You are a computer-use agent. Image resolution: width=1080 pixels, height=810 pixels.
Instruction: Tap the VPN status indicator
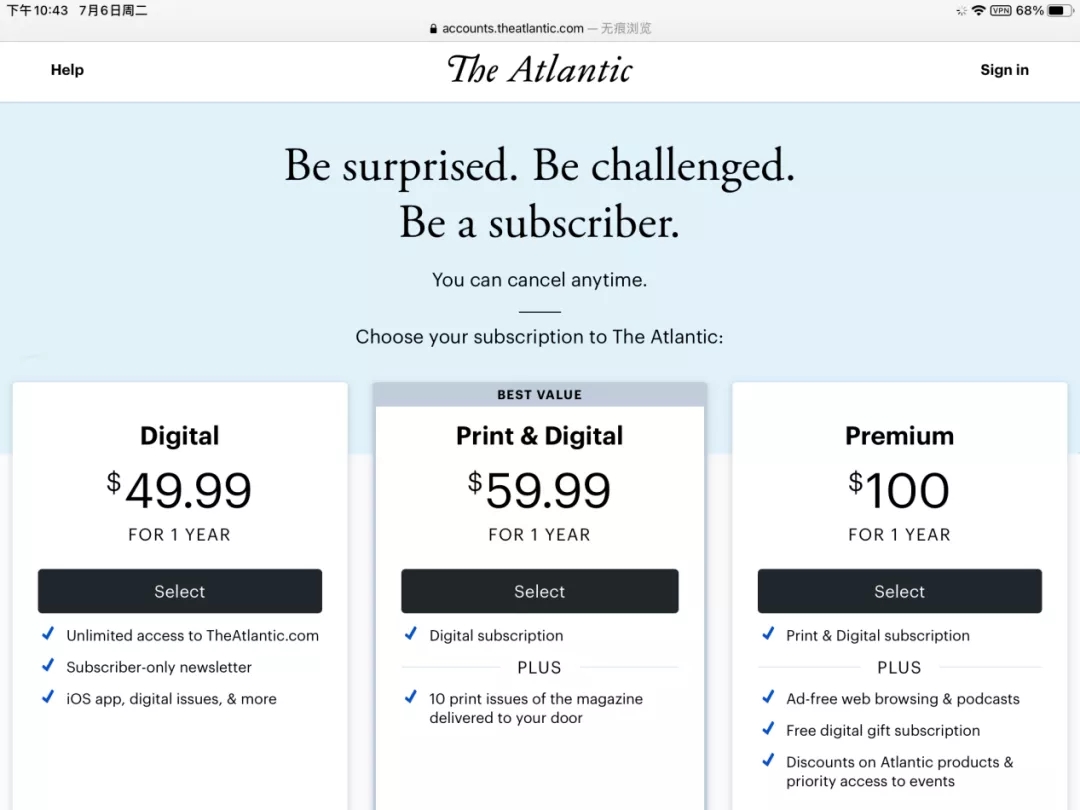[x=1000, y=10]
